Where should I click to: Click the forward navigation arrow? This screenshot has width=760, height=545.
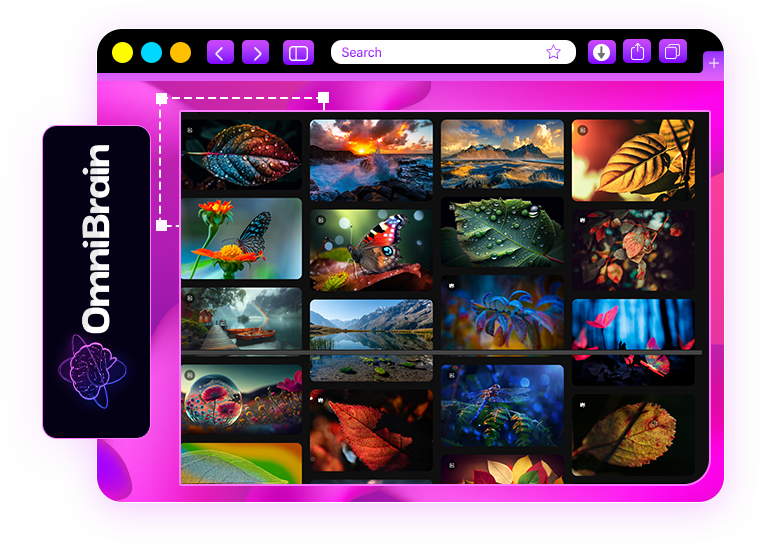256,53
